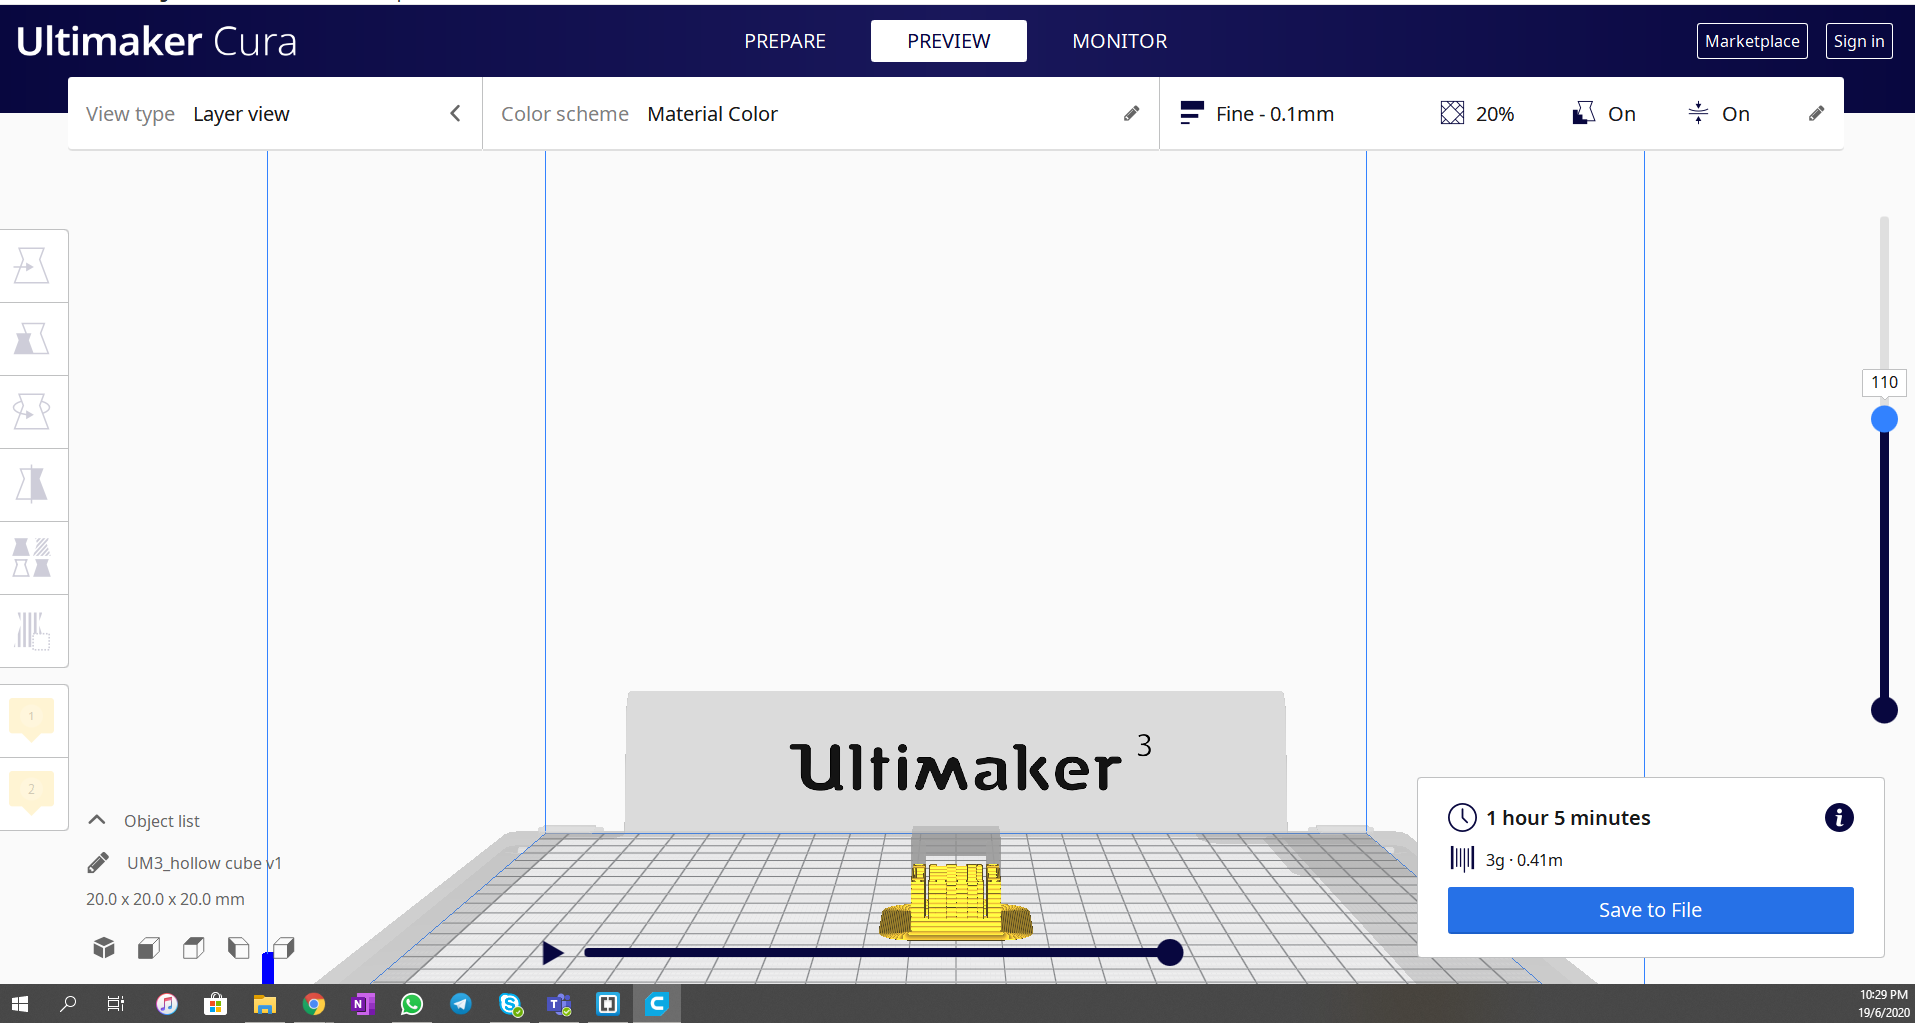Switch to top camera view cube

point(194,947)
